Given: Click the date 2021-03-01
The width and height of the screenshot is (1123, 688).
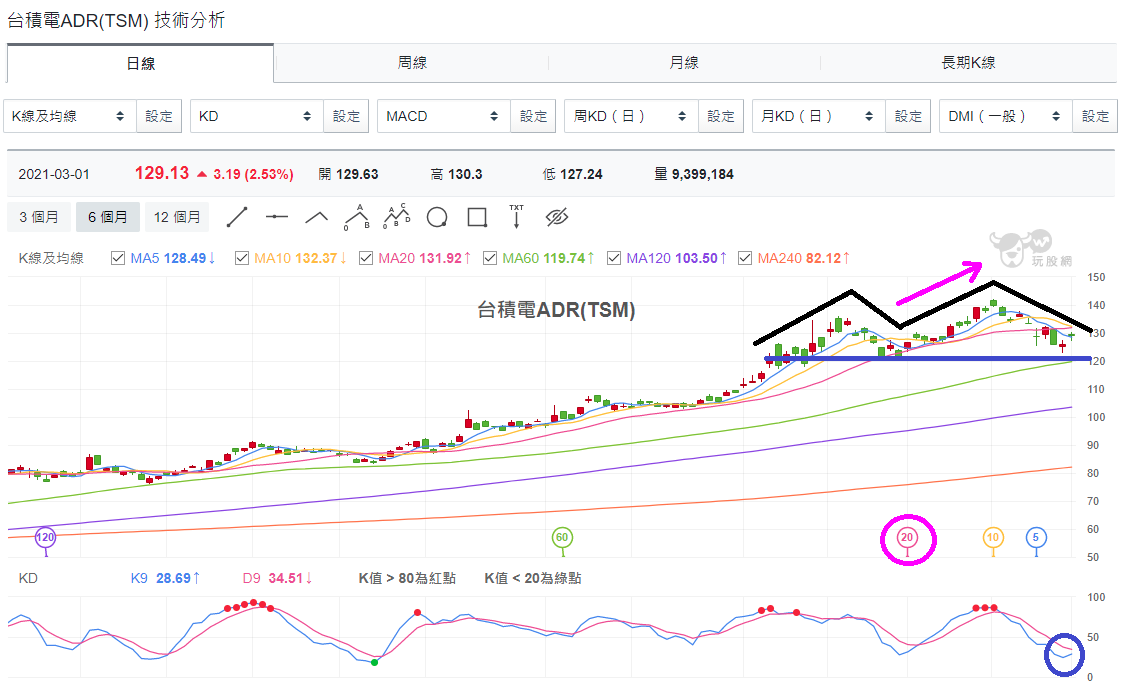Looking at the screenshot, I should click(54, 174).
